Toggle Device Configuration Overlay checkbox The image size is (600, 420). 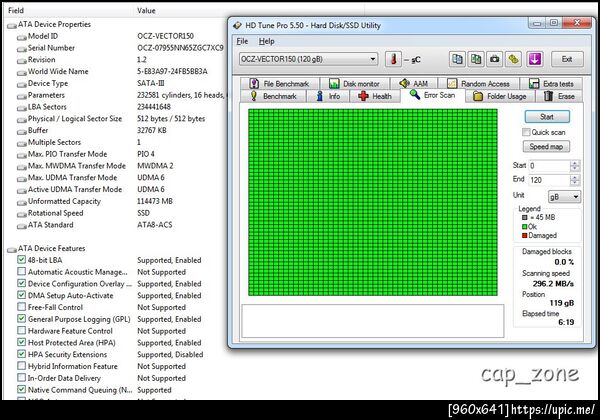click(x=21, y=283)
